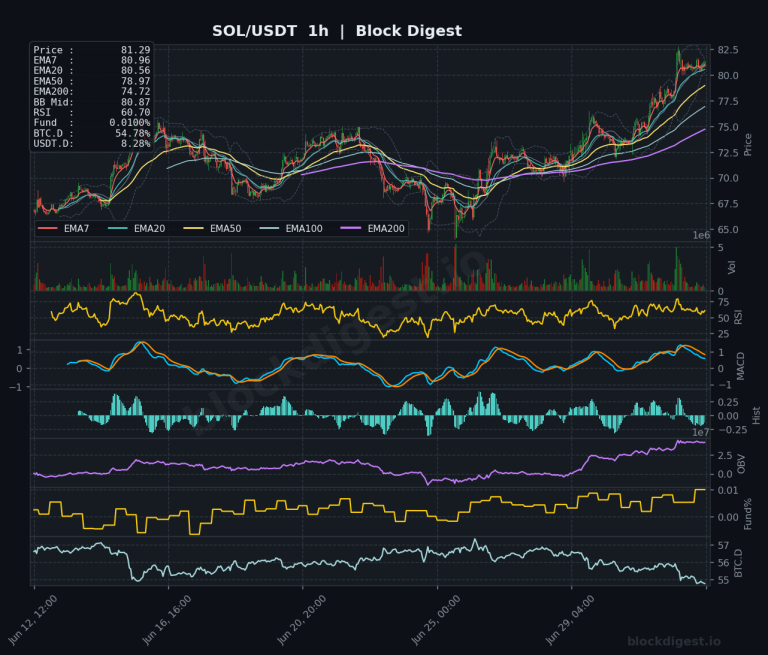Viewport: 768px width, 655px height.
Task: Click the 'Fund : 0.0100%' stats row
Action: [x=92, y=123]
